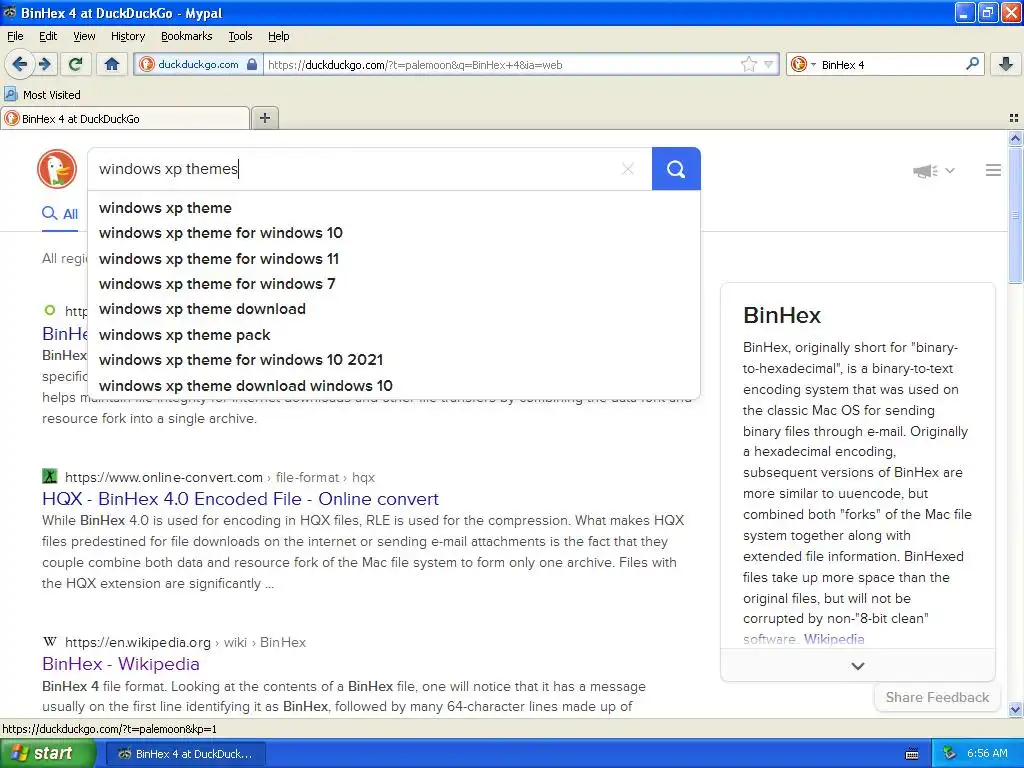Open the Tools menu
1024x768 pixels.
pyautogui.click(x=240, y=36)
